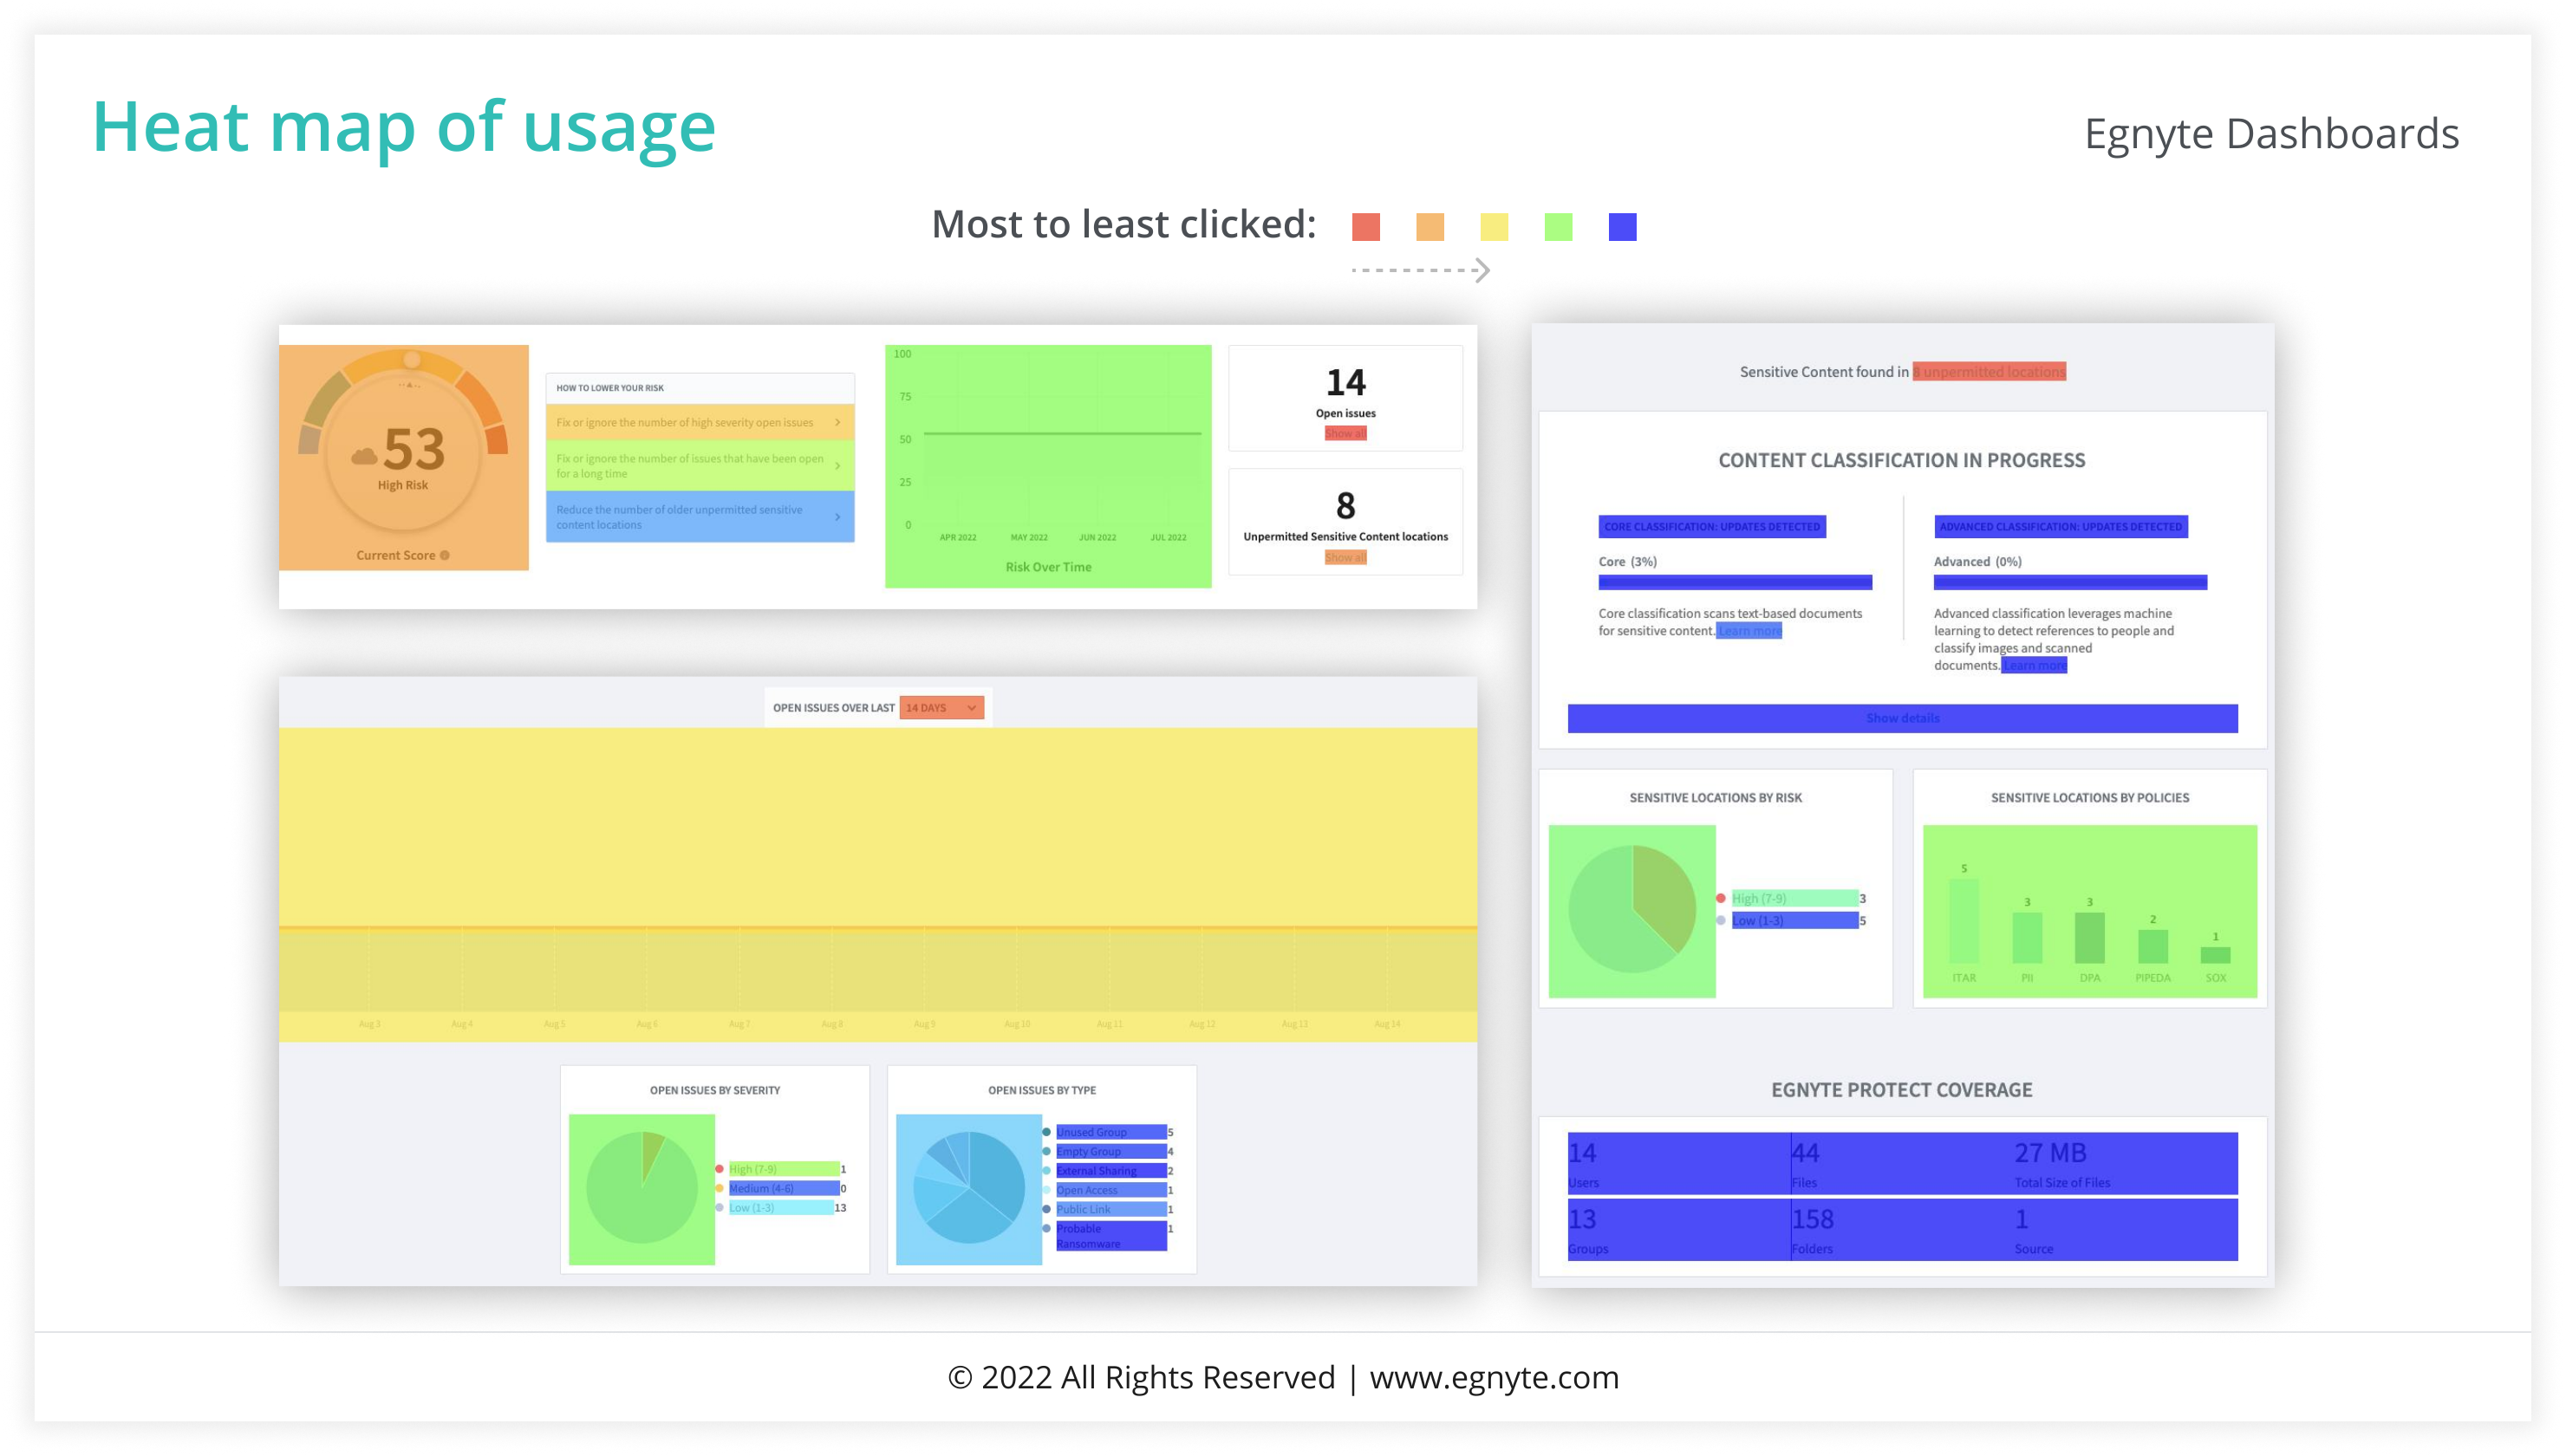Viewport: 2566px width, 1456px height.
Task: Click the DPA bar in policies chart
Action: pos(2089,938)
